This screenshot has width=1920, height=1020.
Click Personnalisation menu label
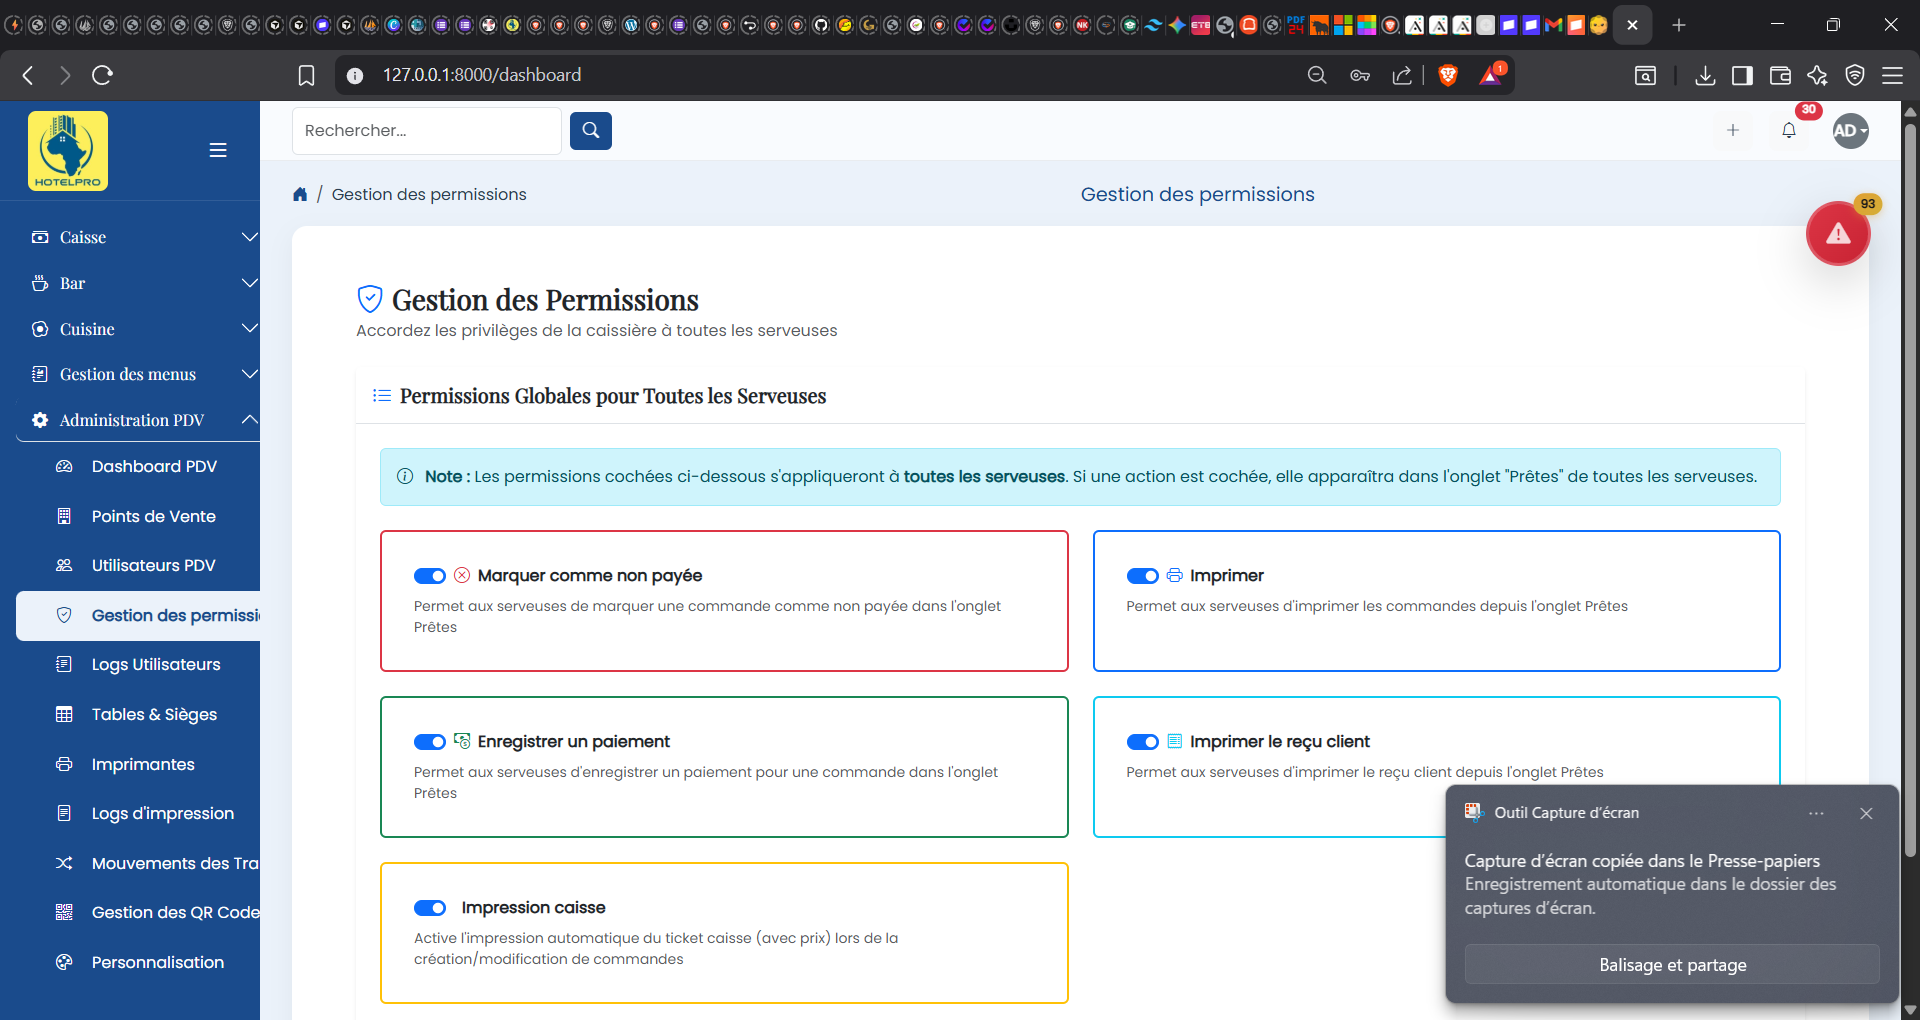click(x=158, y=962)
